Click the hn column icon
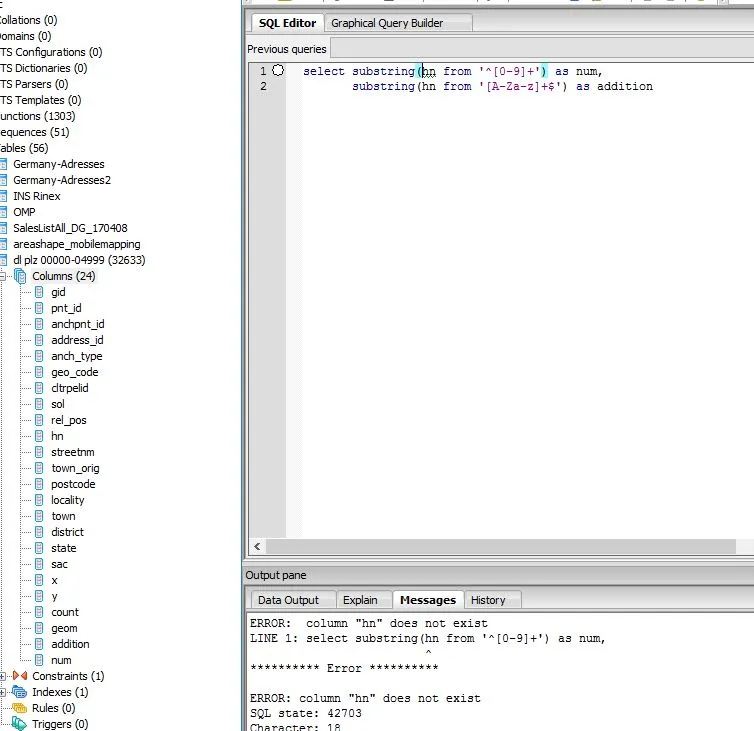Screen dimensions: 754x731 click(x=39, y=436)
